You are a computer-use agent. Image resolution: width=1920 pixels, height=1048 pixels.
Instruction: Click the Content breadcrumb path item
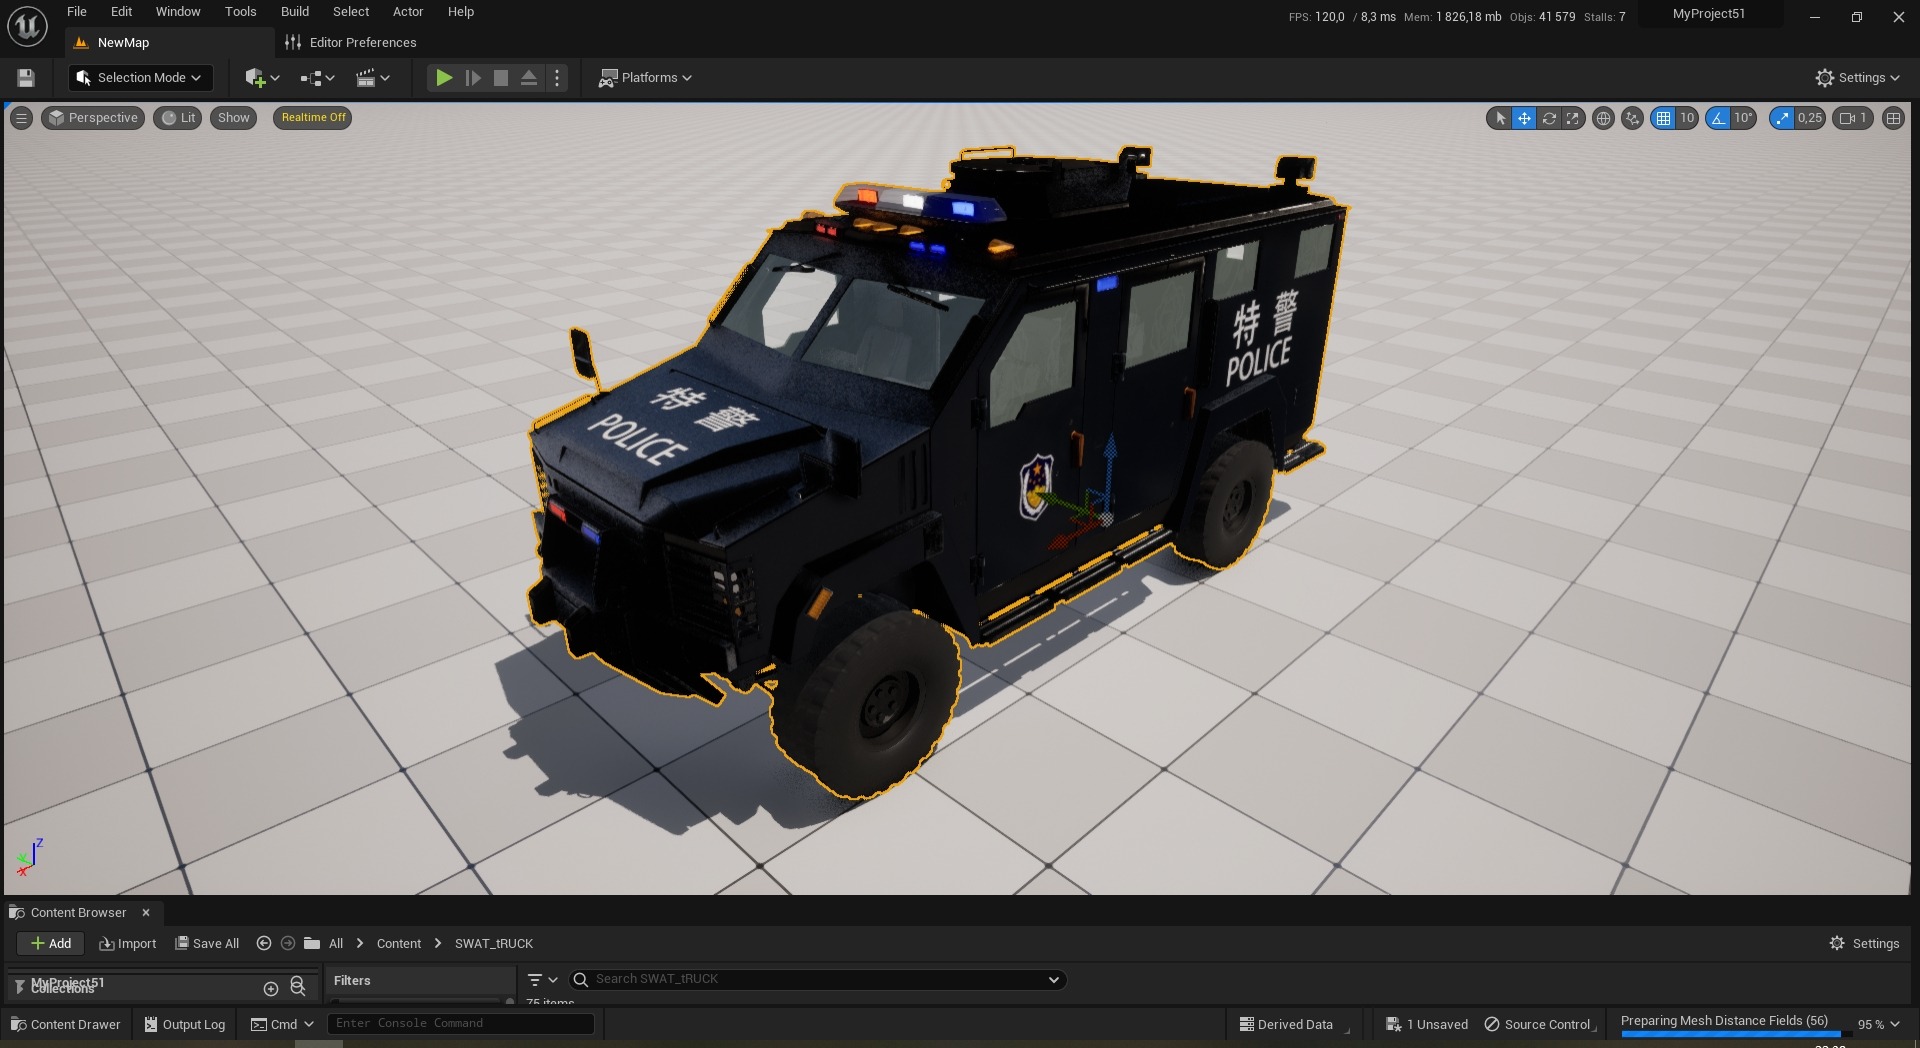click(399, 944)
